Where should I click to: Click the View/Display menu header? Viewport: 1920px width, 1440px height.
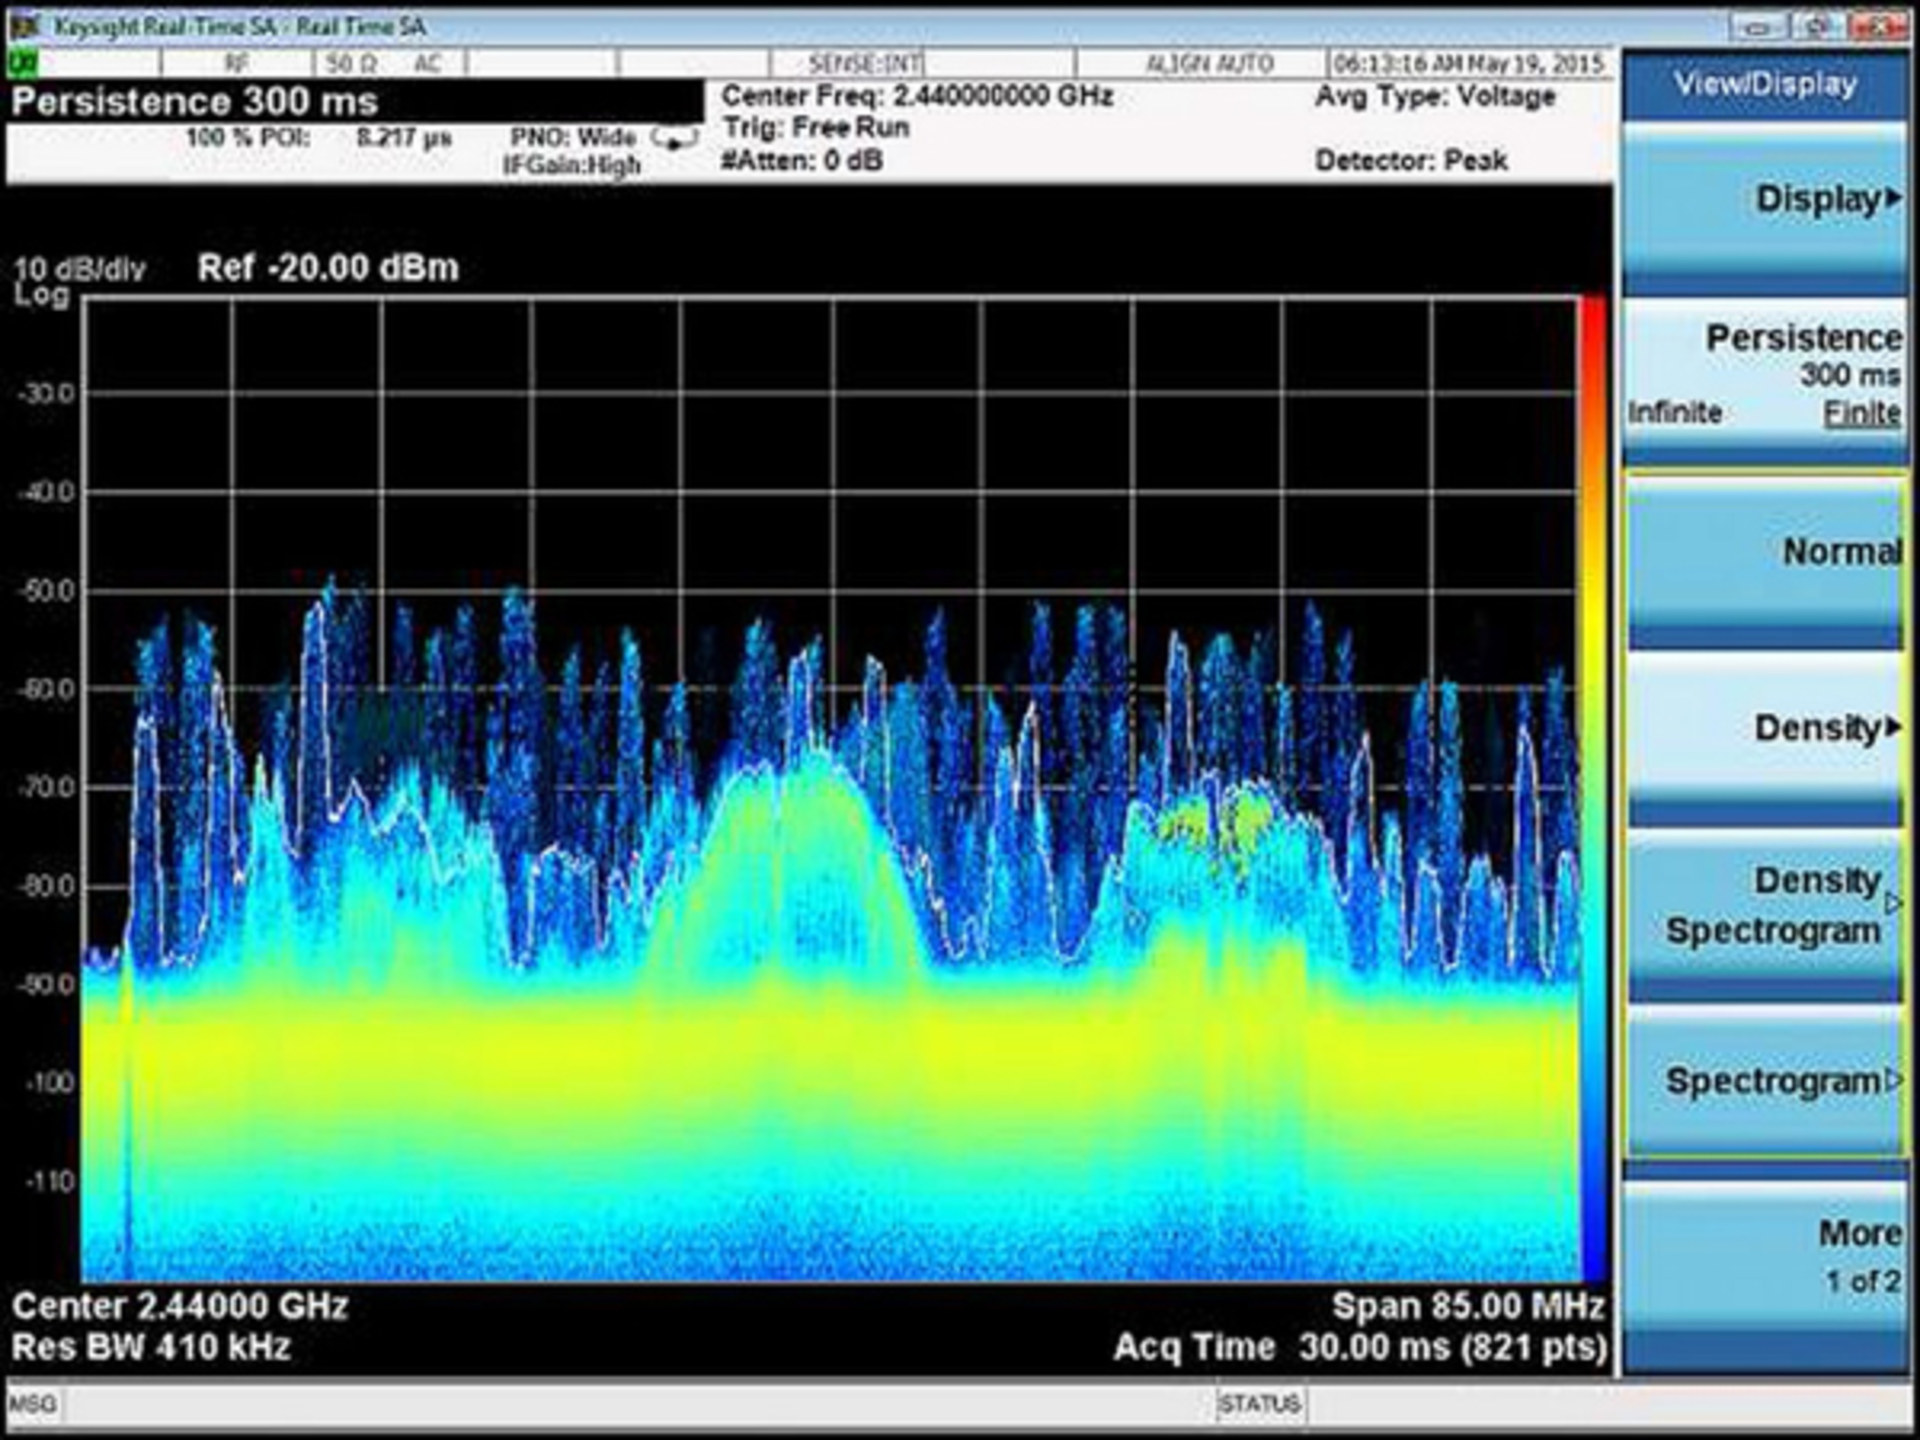[1764, 85]
